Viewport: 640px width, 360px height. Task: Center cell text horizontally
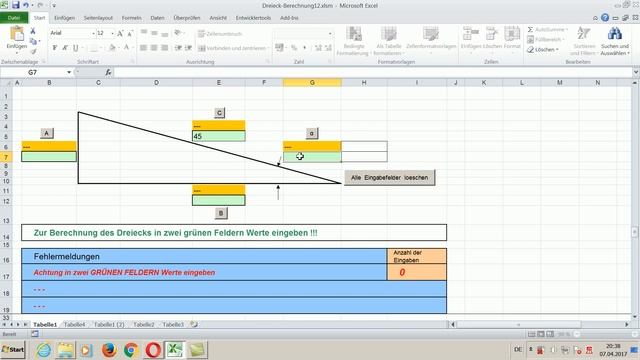(x=154, y=48)
